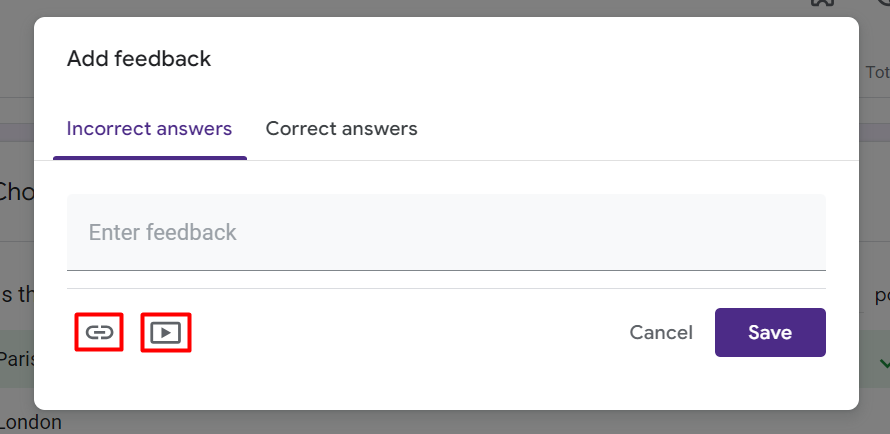The image size is (890, 434).
Task: Click the underline beneath Enter feedback field
Action: pyautogui.click(x=446, y=269)
